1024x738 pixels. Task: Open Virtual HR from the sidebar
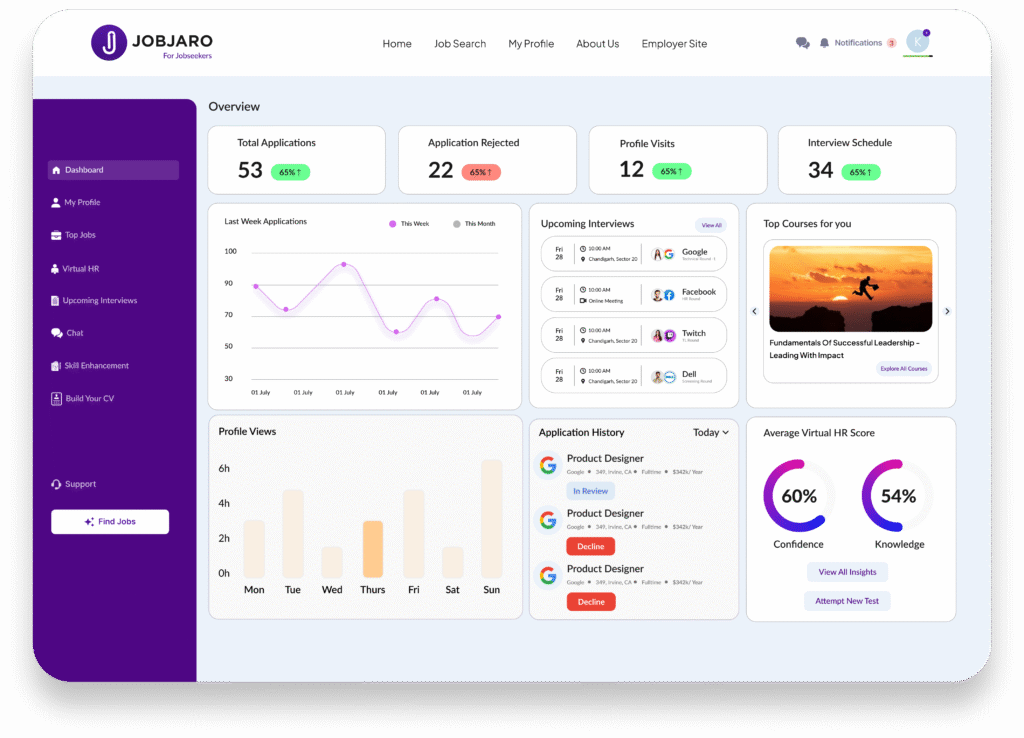[x=80, y=269]
